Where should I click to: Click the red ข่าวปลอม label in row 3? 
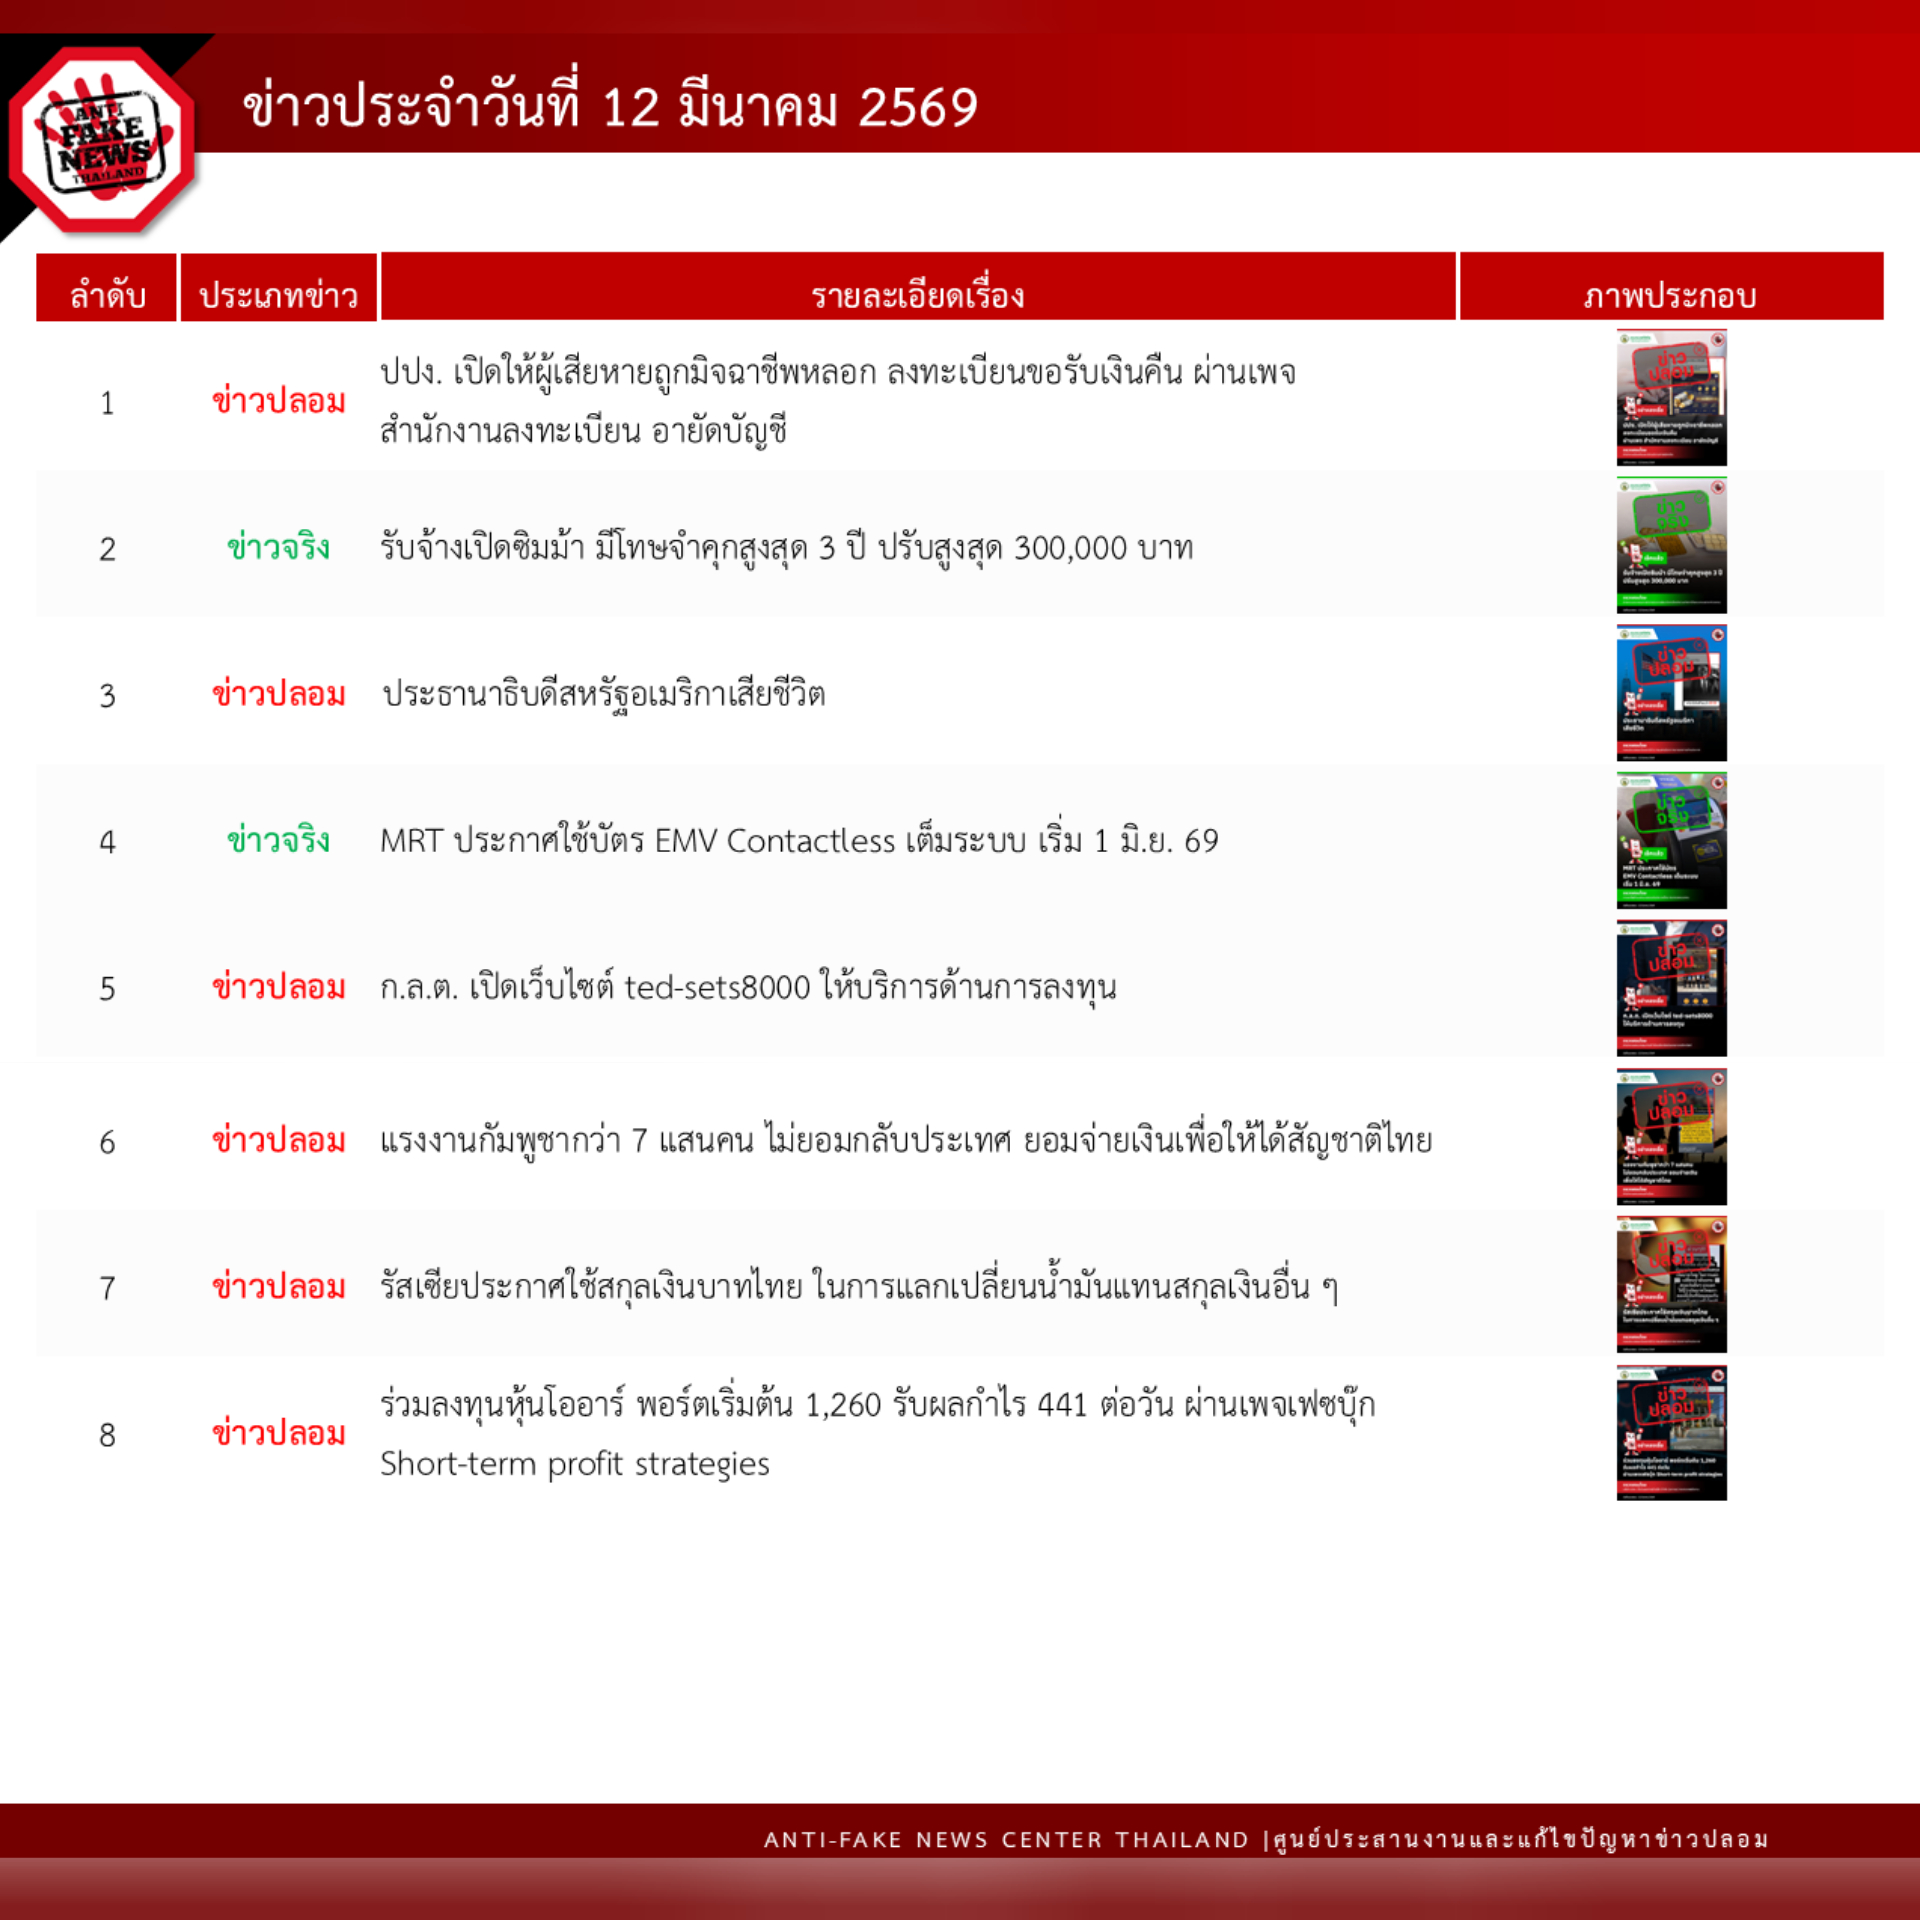(278, 694)
